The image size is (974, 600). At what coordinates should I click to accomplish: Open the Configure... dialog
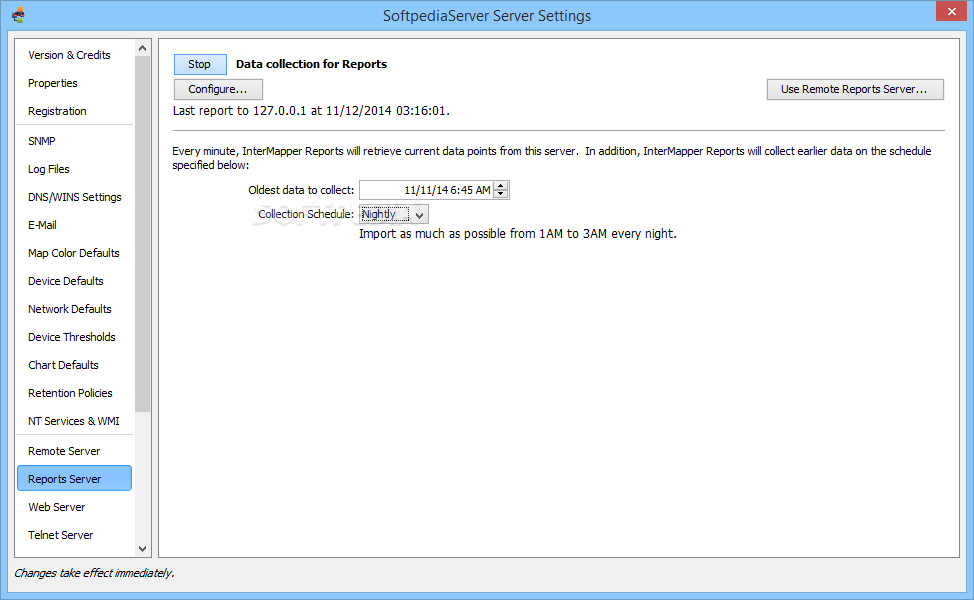click(x=218, y=89)
